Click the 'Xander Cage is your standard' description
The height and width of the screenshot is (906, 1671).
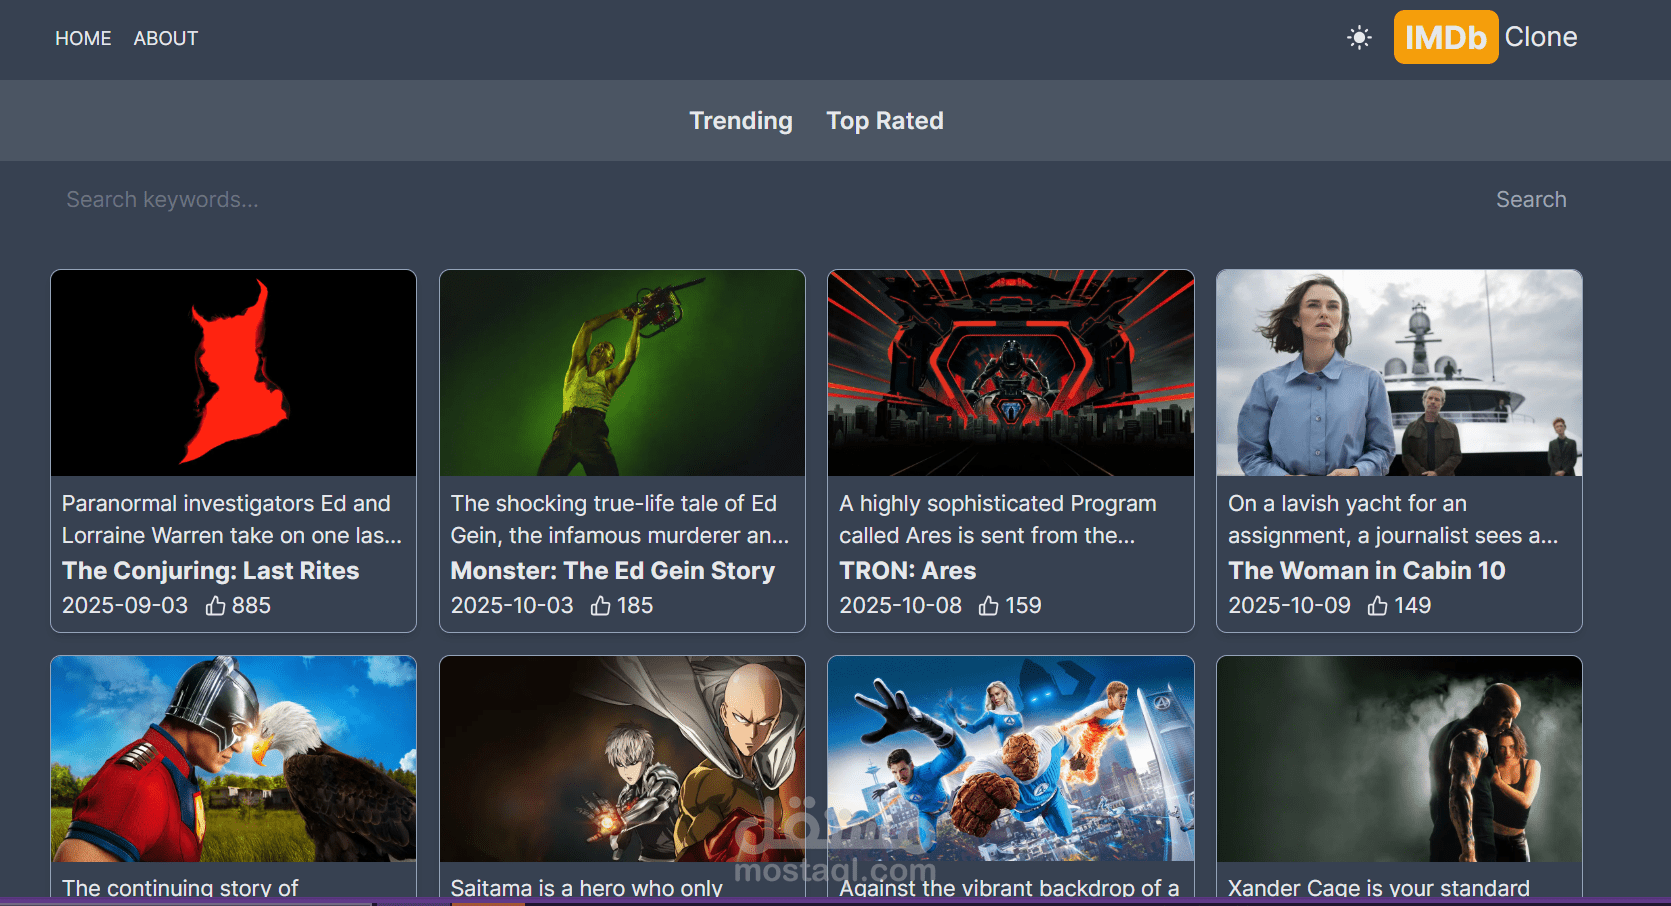pos(1379,888)
